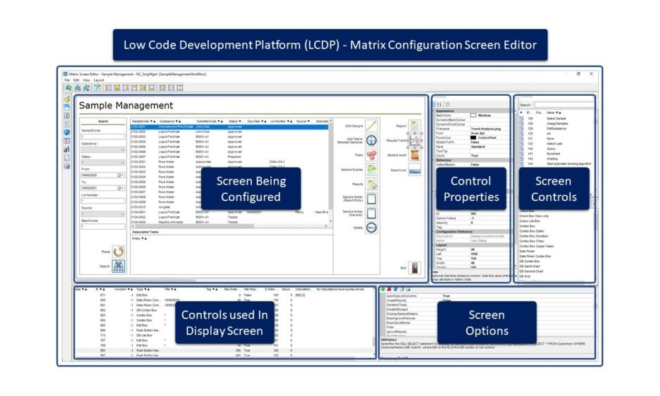Click the BackColor Window white swatch

(473, 115)
